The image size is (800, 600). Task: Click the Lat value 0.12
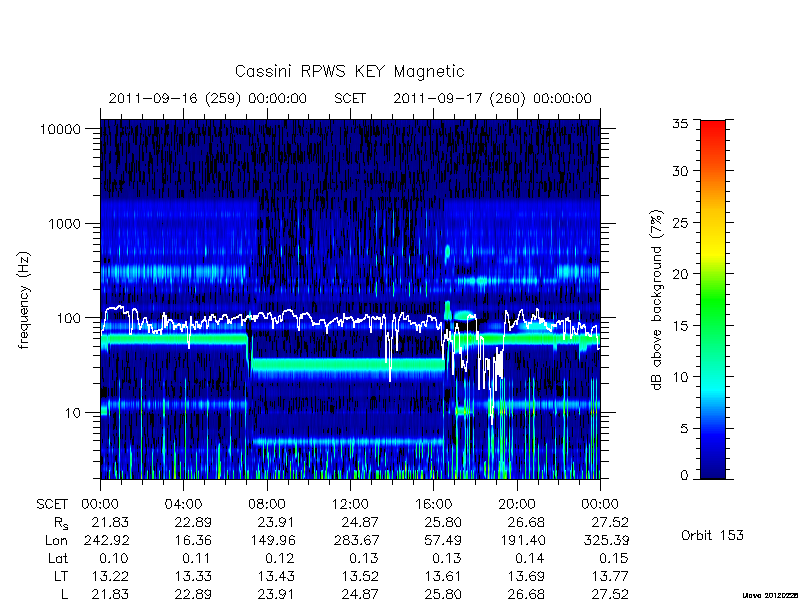281,559
